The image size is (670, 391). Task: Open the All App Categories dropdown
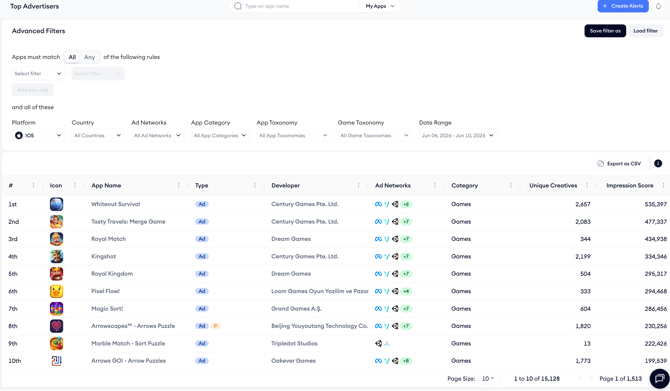click(220, 135)
